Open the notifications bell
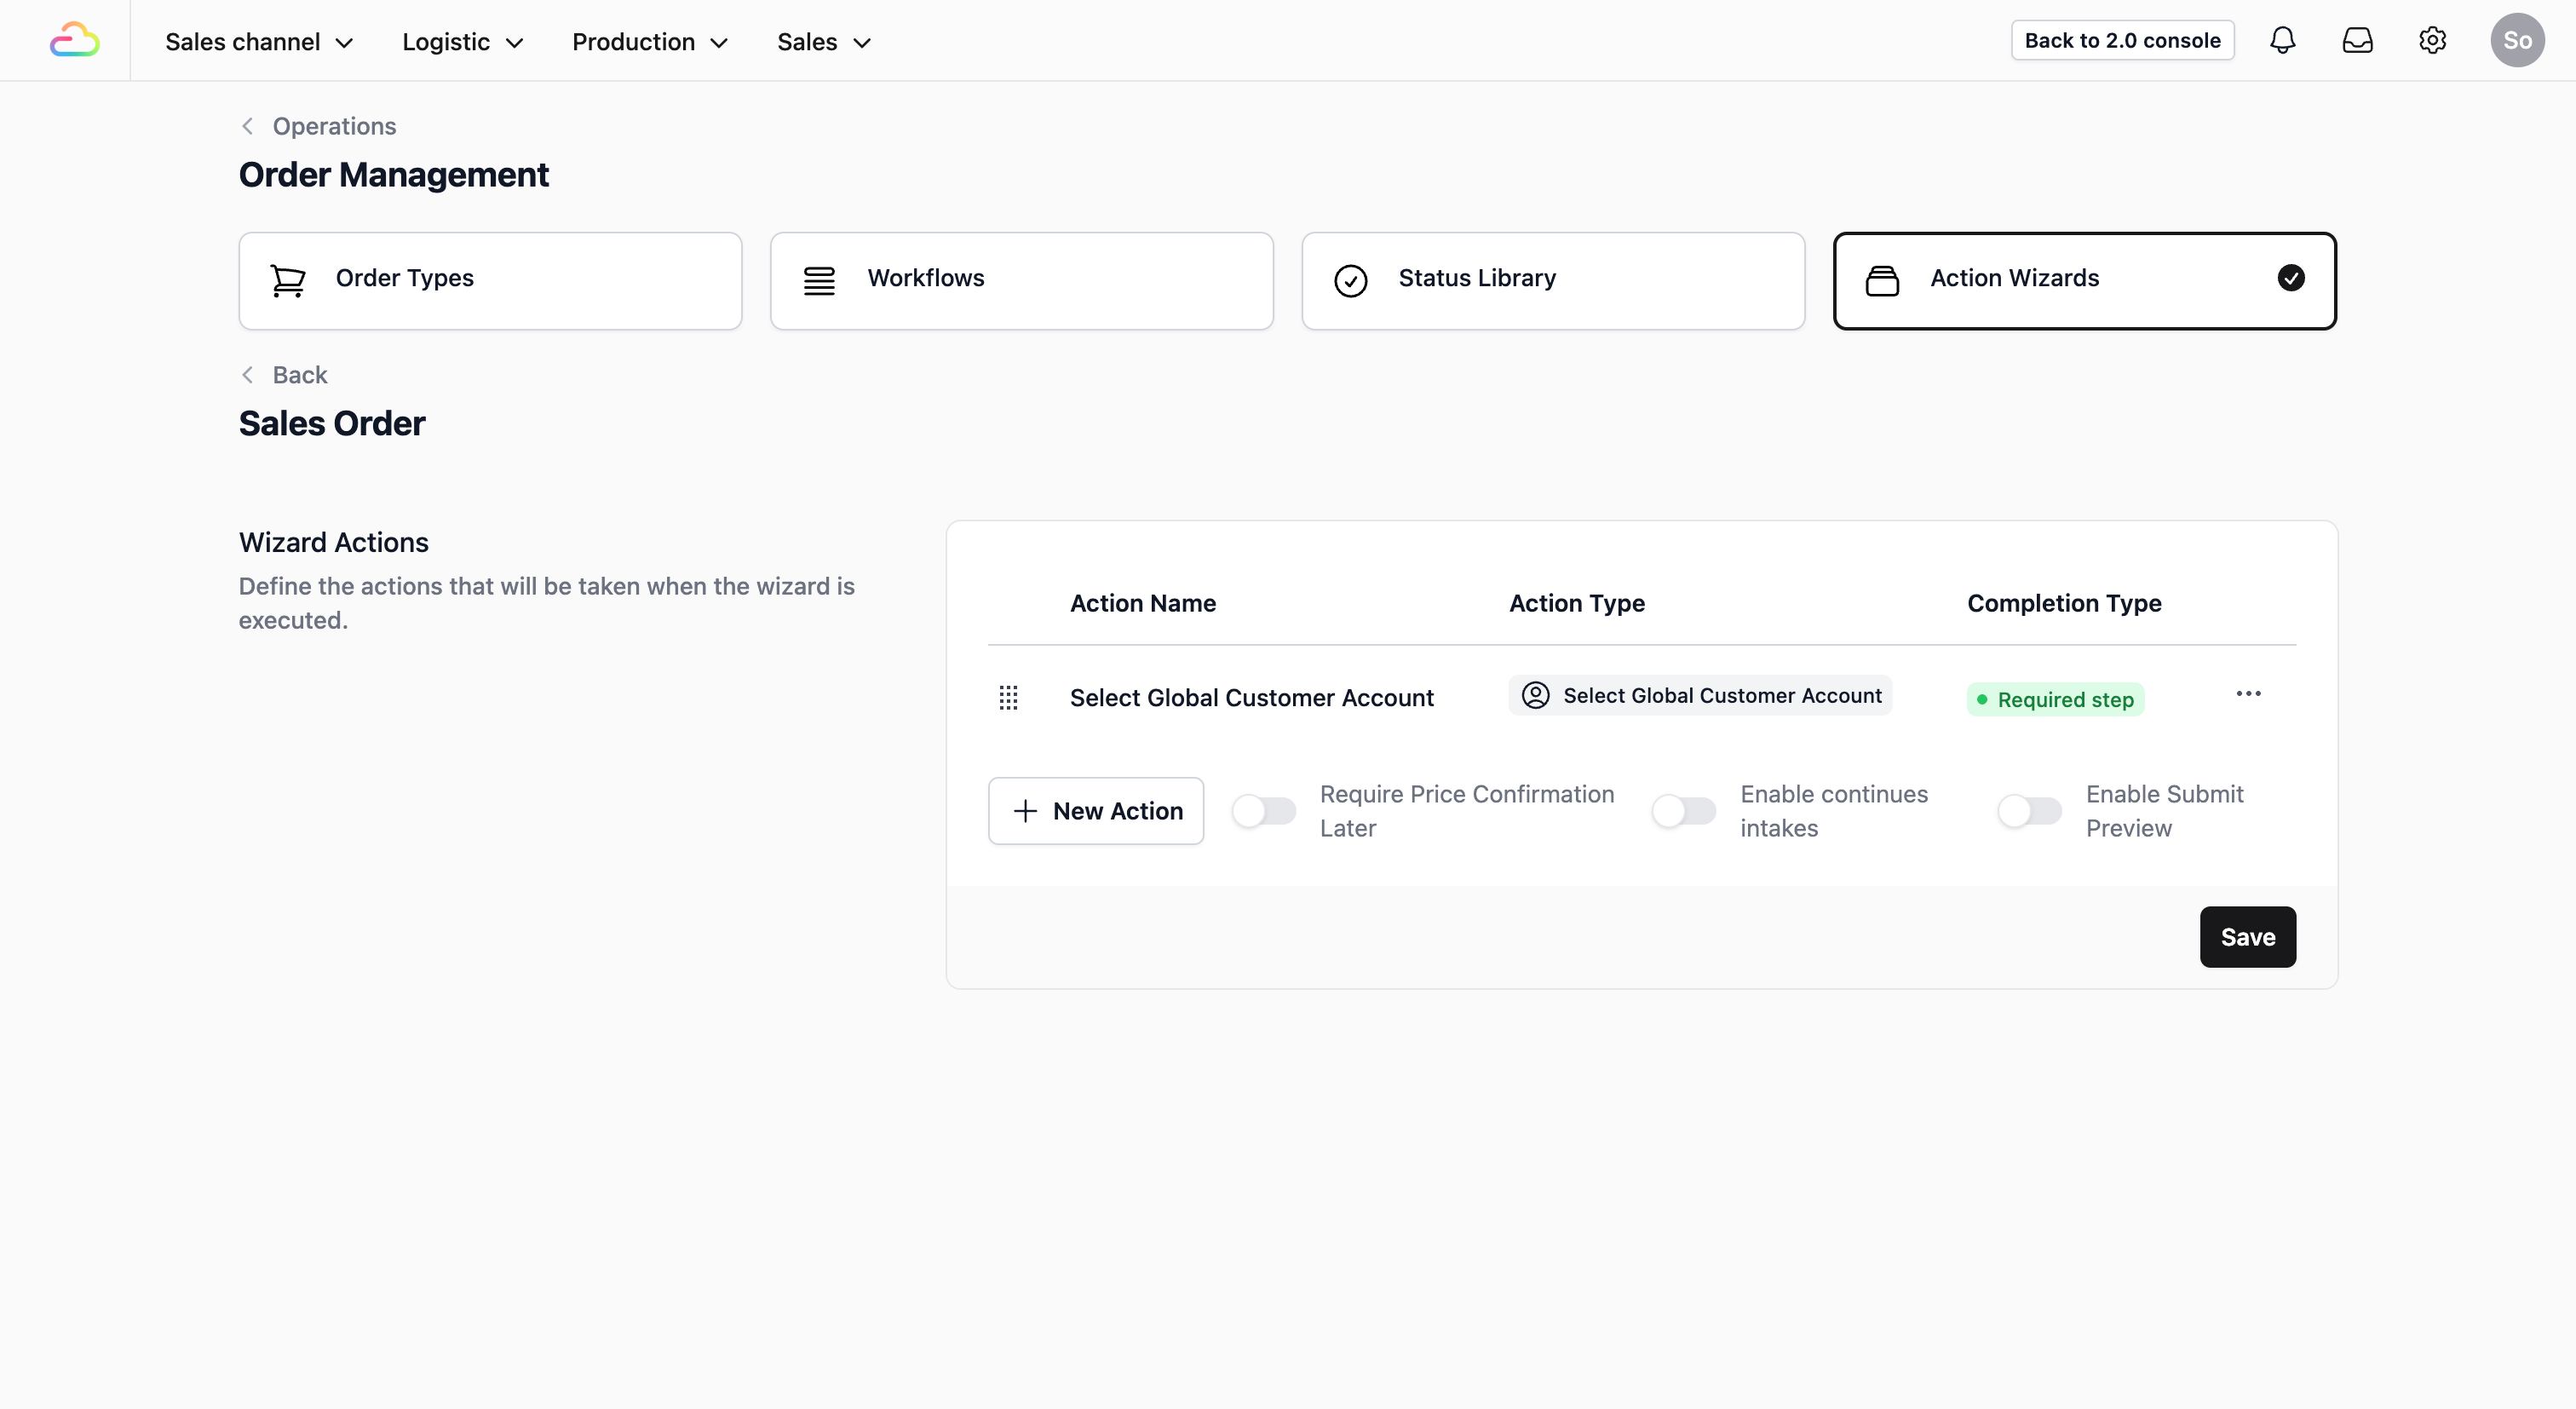Image resolution: width=2576 pixels, height=1409 pixels. 2282,41
